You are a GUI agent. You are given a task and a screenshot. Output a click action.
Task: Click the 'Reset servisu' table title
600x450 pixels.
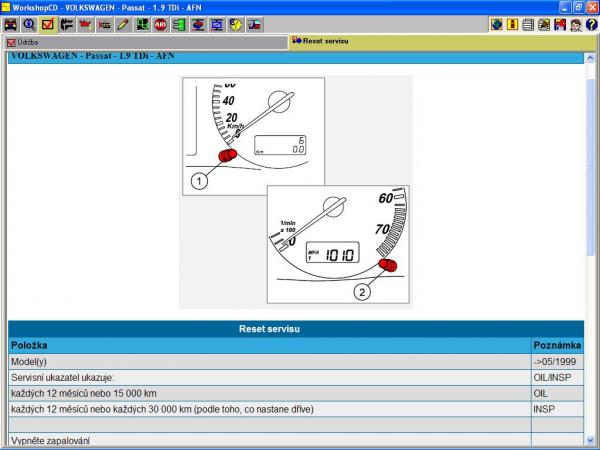coord(269,329)
